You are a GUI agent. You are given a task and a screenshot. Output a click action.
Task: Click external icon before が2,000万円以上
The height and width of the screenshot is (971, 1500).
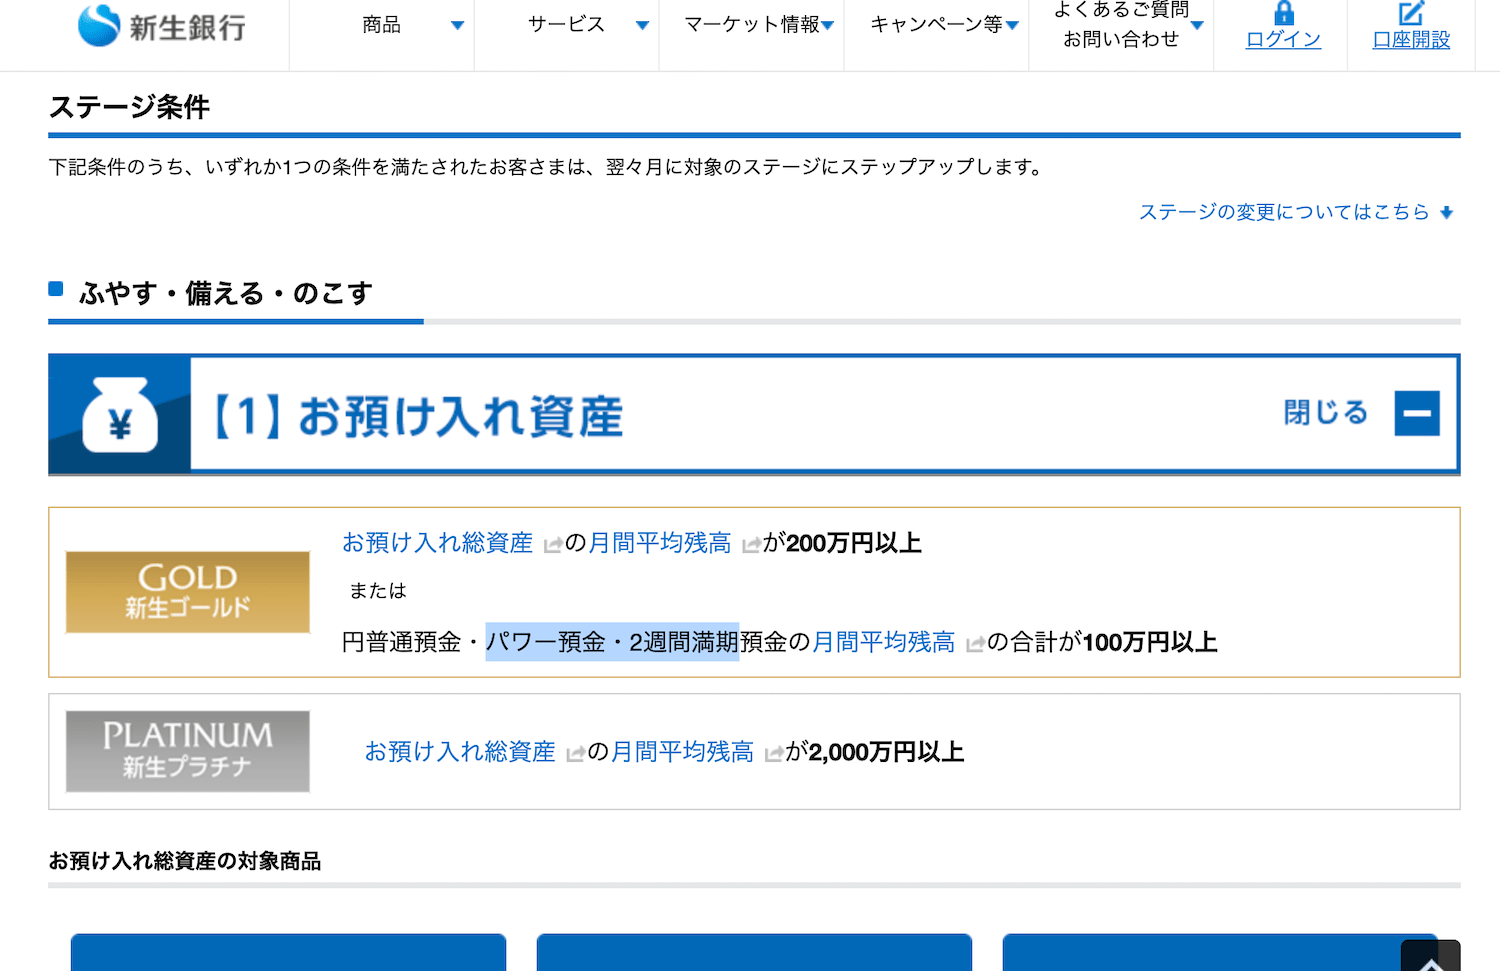pos(773,754)
